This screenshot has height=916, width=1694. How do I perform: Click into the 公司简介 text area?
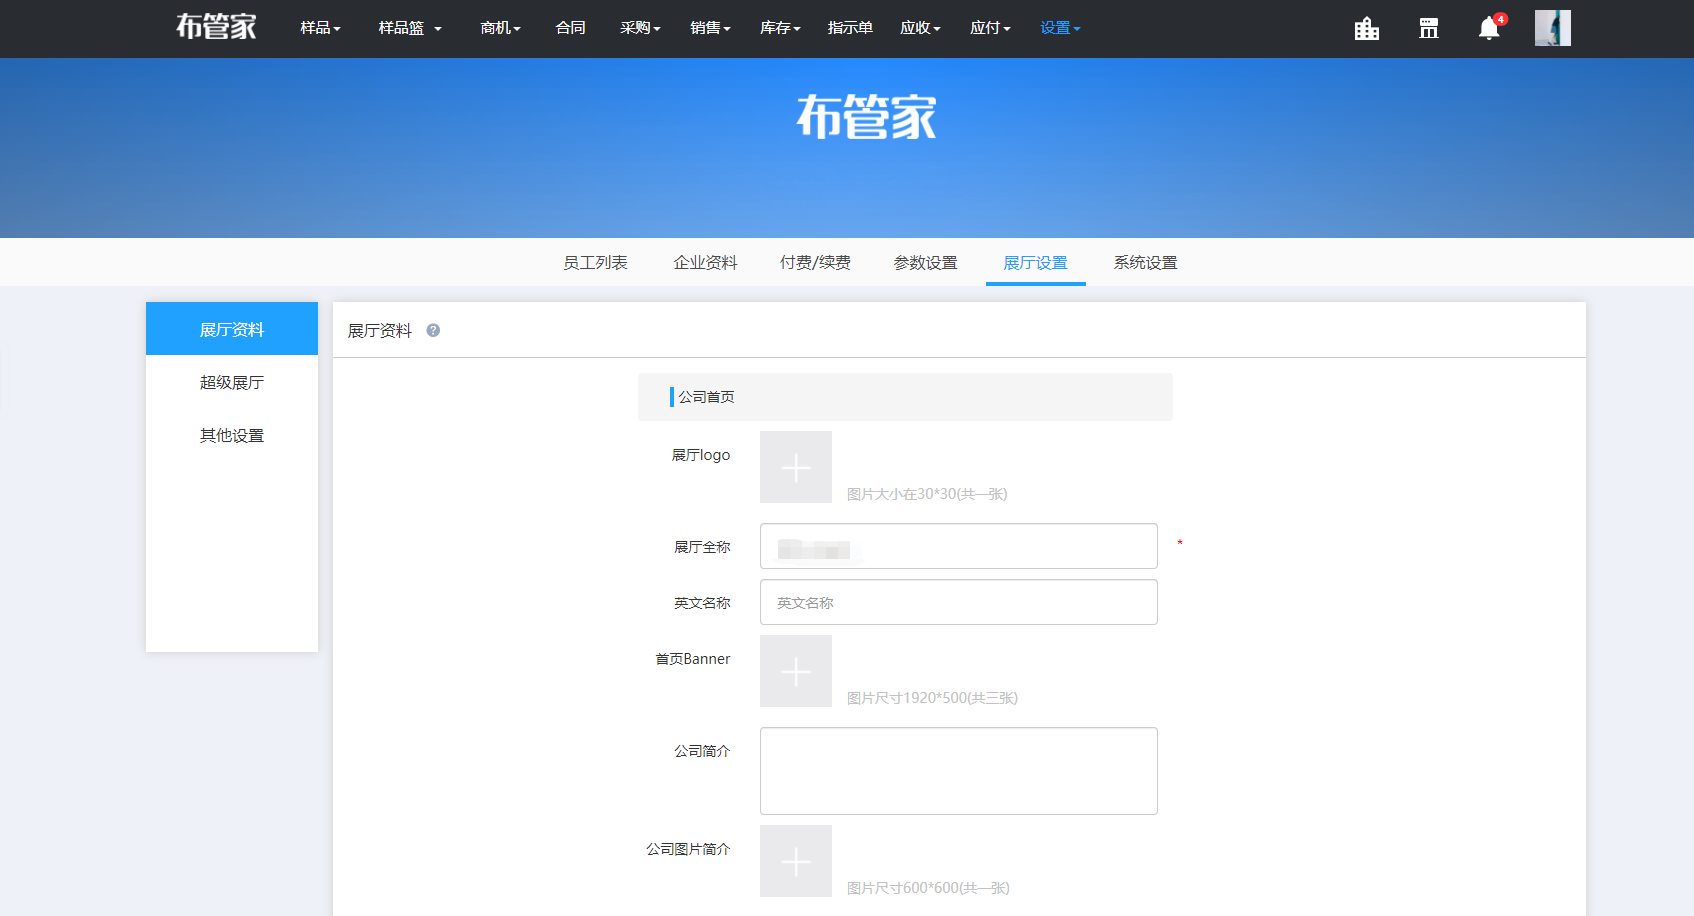click(x=959, y=771)
